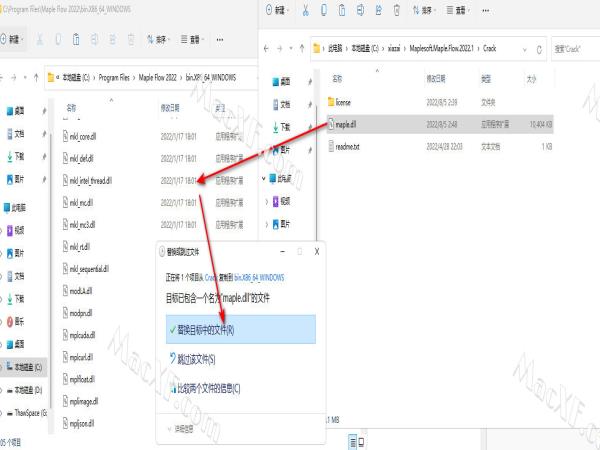Click bin.X86_64_WINDOWS link in replace dialog
Viewport: 600px width, 450px height.
[x=259, y=277]
